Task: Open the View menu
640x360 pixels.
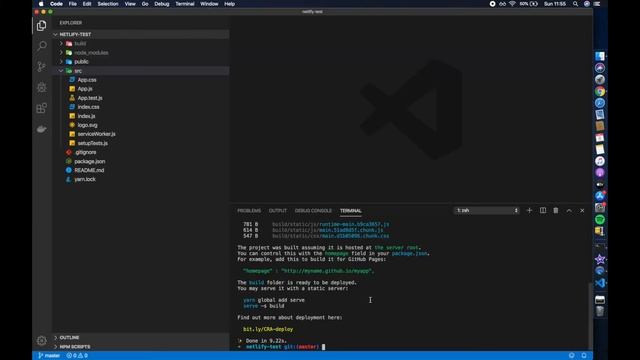Action: point(130,4)
